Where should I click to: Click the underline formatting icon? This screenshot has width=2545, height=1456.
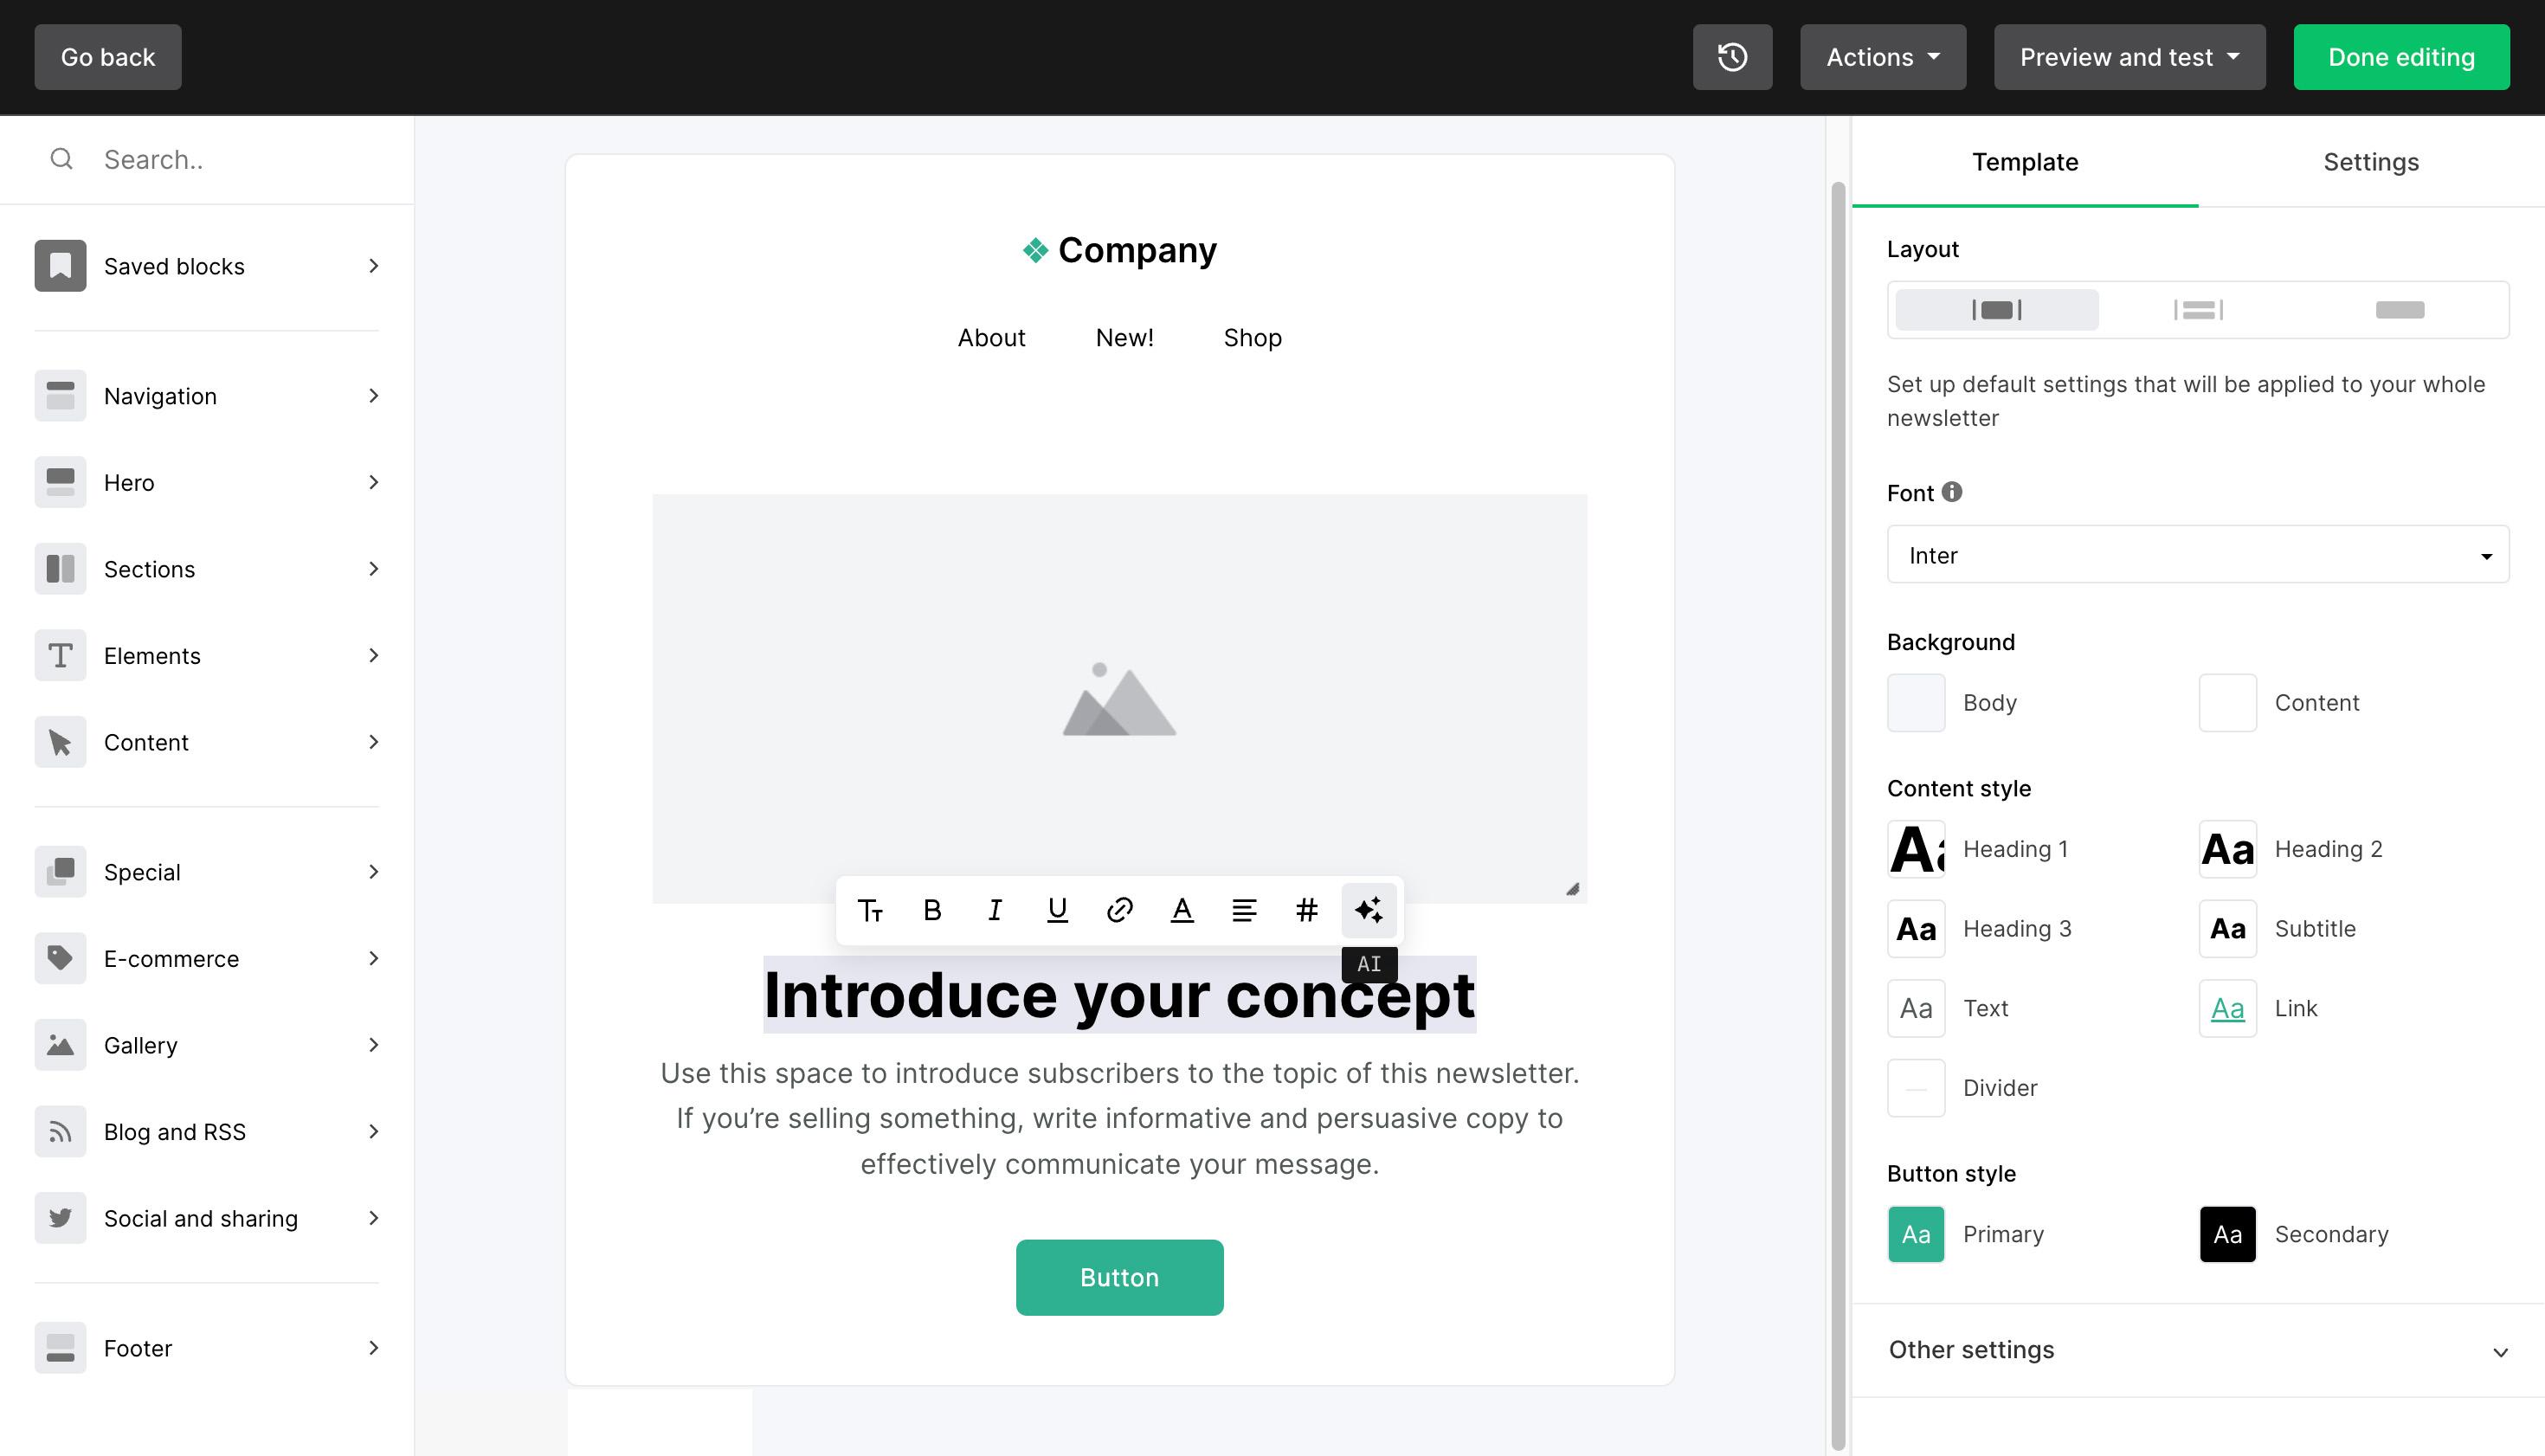pos(1056,911)
